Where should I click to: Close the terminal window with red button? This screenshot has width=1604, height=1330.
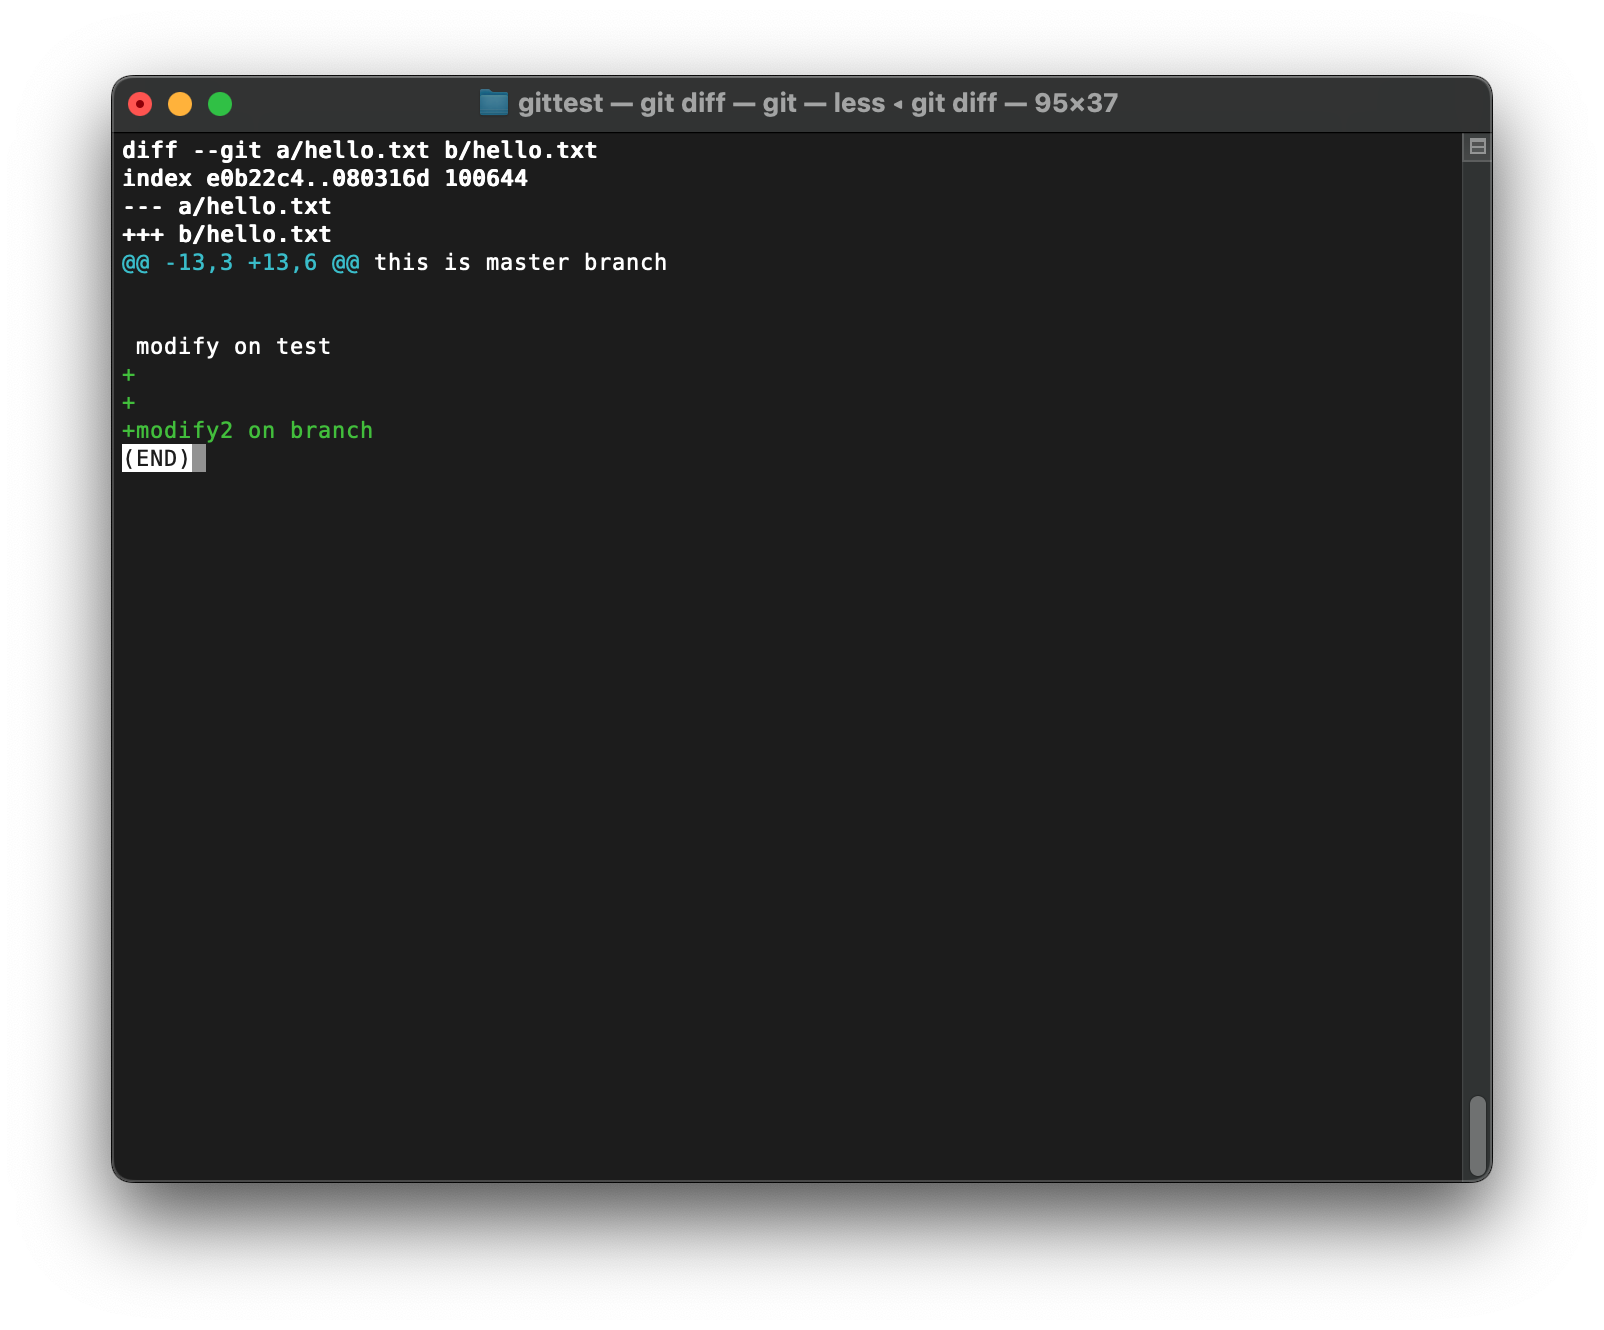click(140, 104)
